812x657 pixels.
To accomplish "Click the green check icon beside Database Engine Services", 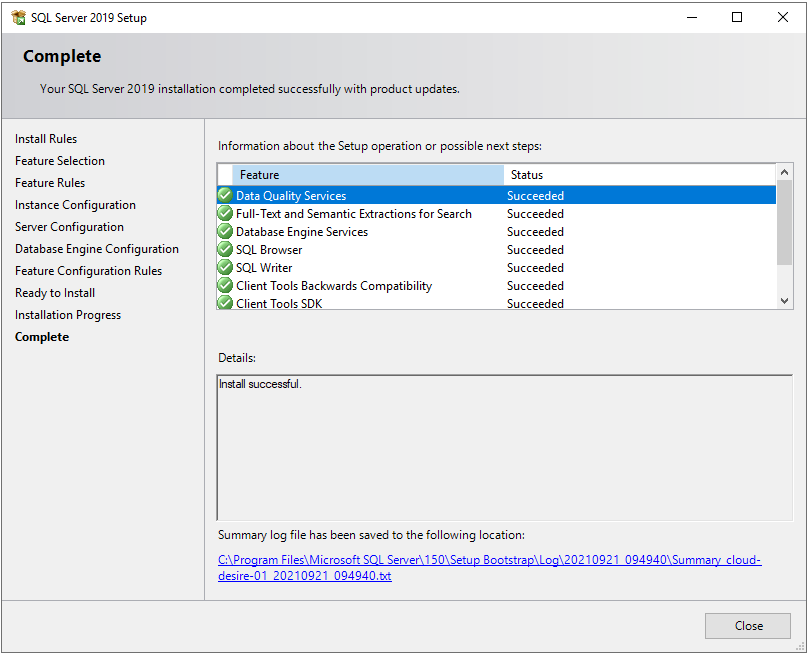I will coord(225,232).
